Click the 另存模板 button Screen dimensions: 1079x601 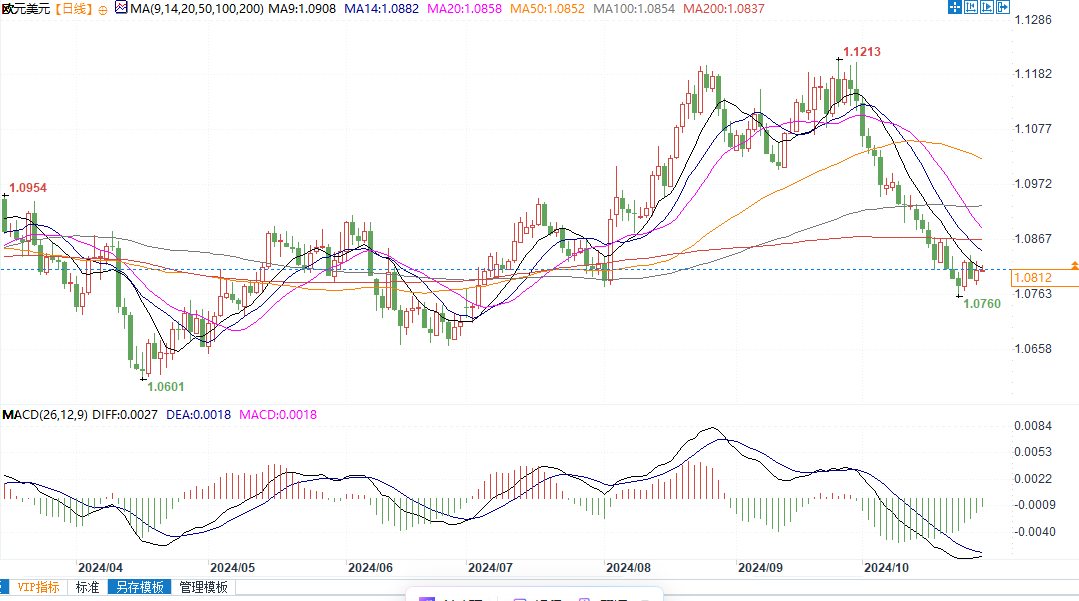point(139,588)
